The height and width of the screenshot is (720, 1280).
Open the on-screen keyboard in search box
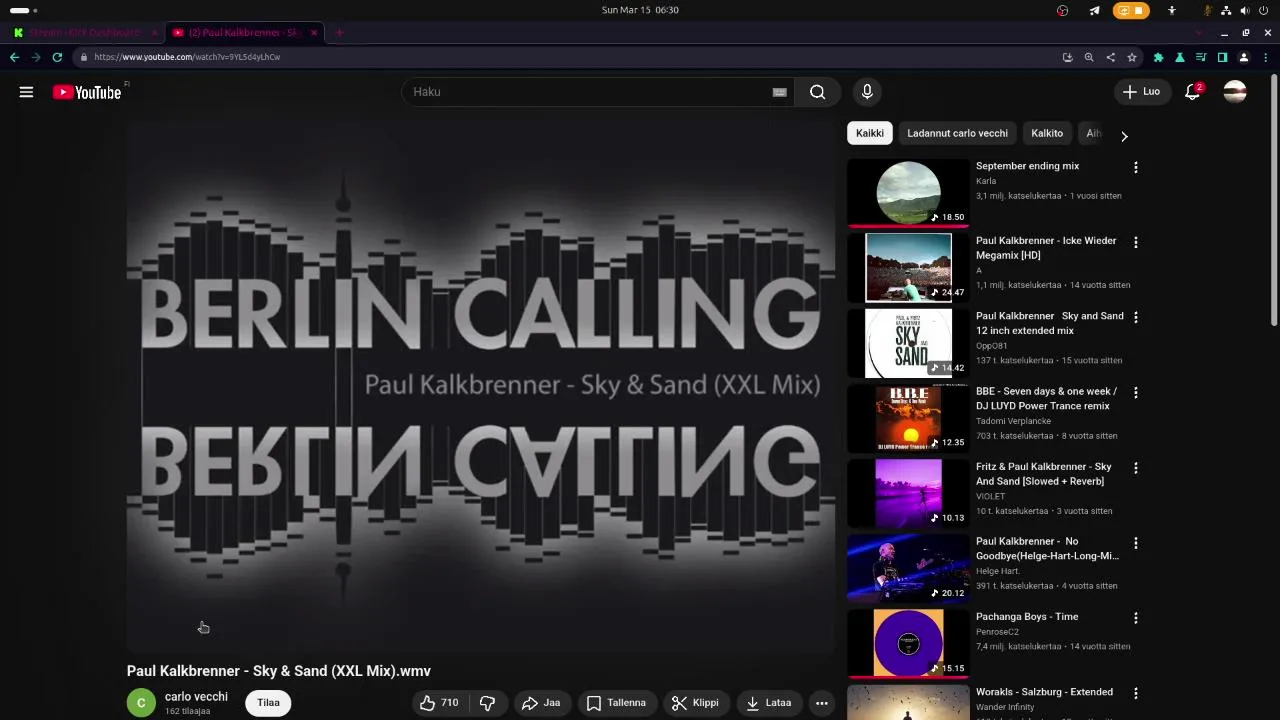pos(780,92)
